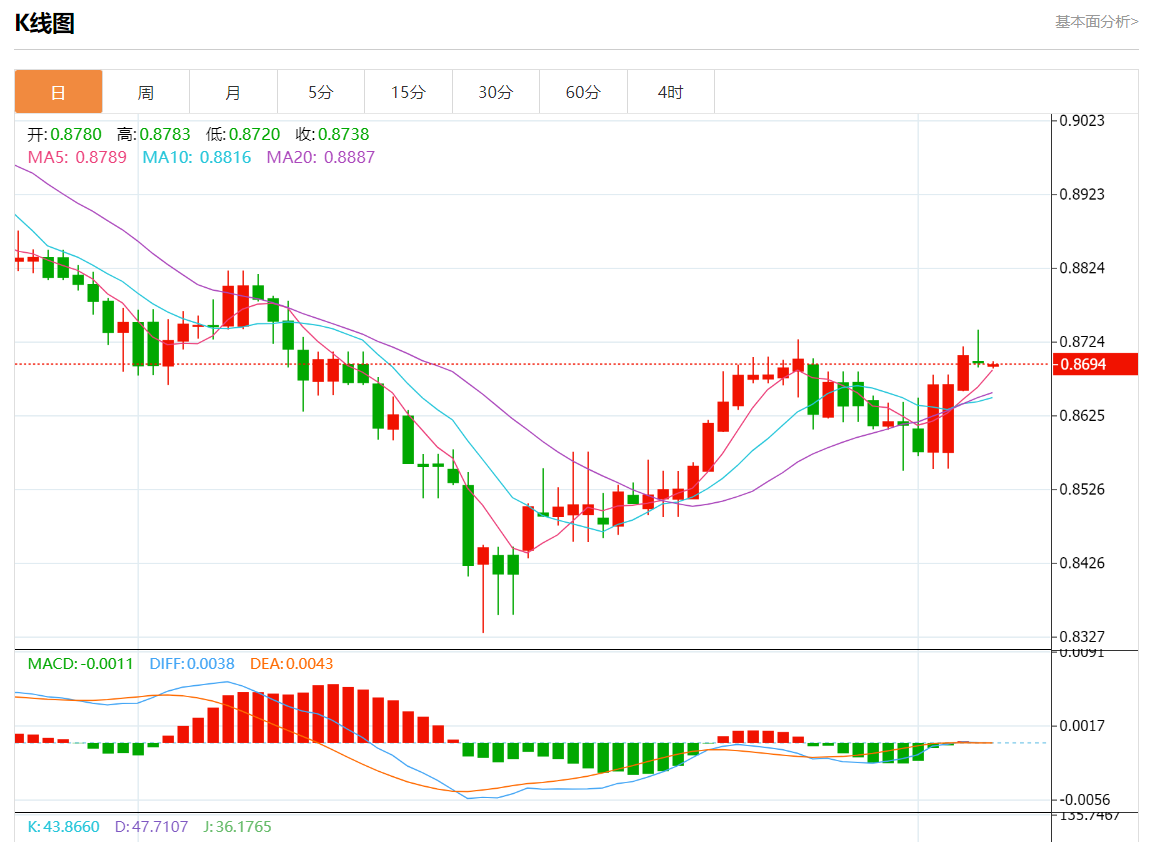This screenshot has width=1176, height=842.
Task: Switch to the 月 monthly tab
Action: coord(233,92)
